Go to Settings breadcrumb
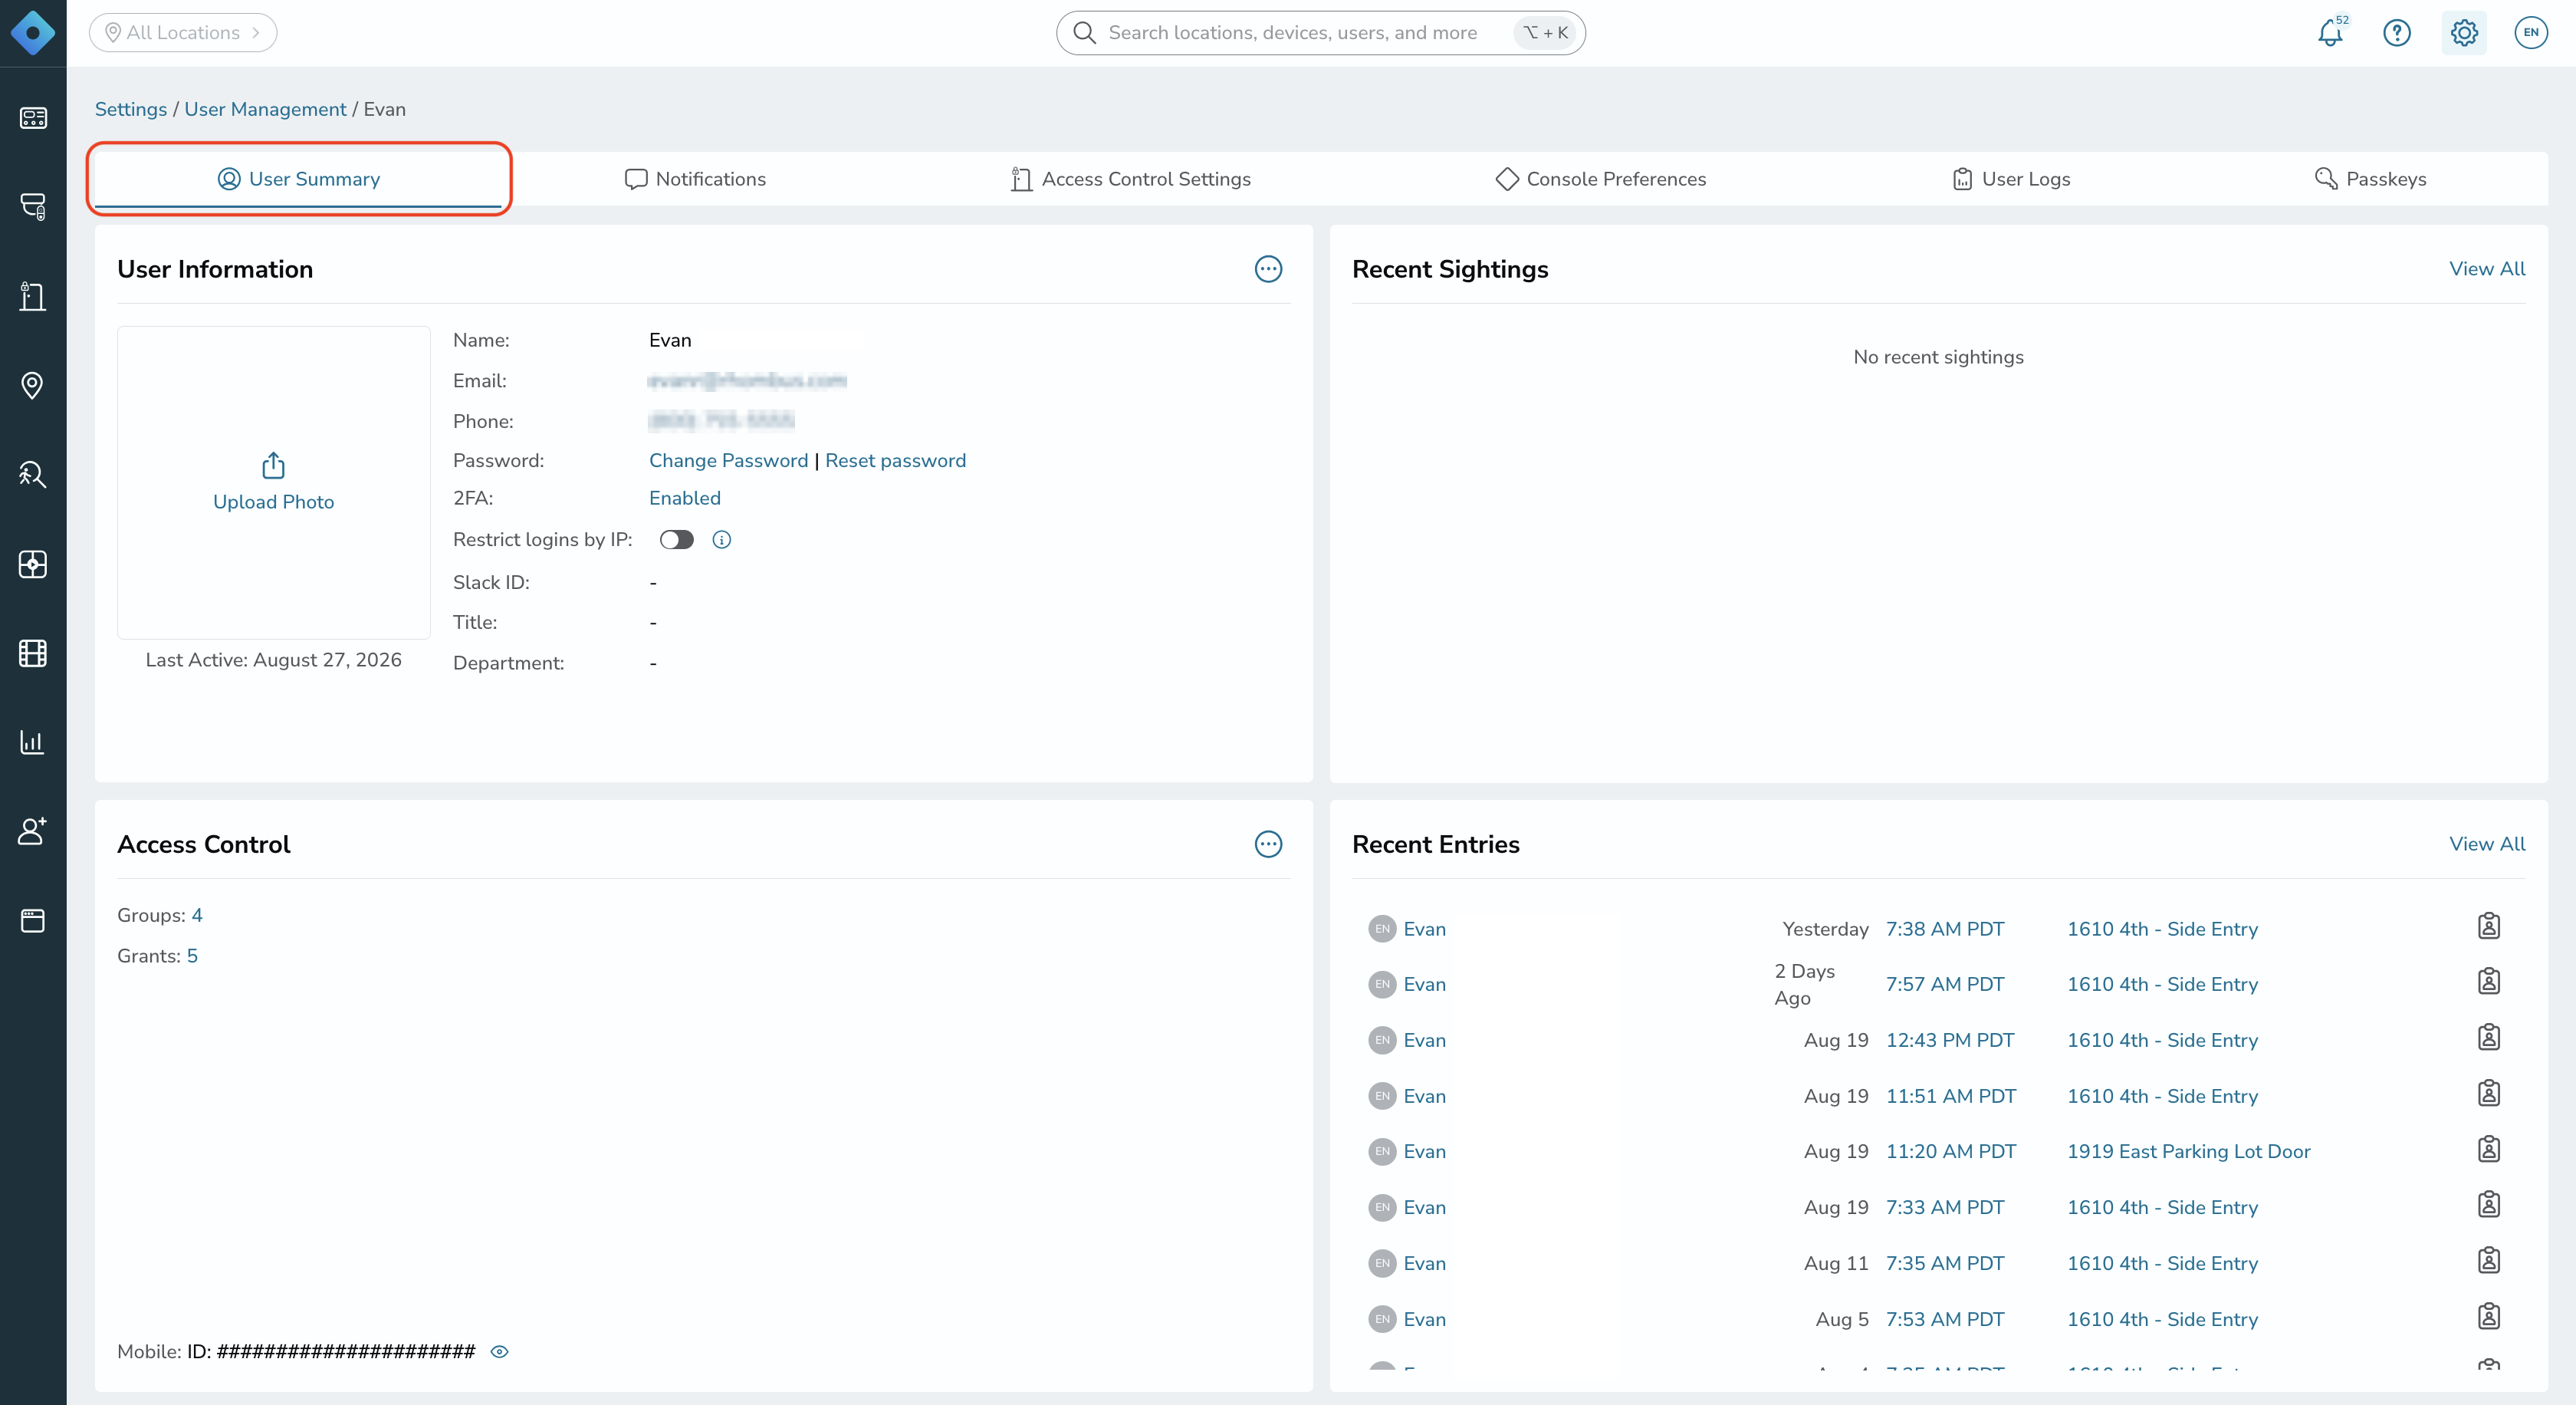This screenshot has width=2576, height=1405. 131,109
